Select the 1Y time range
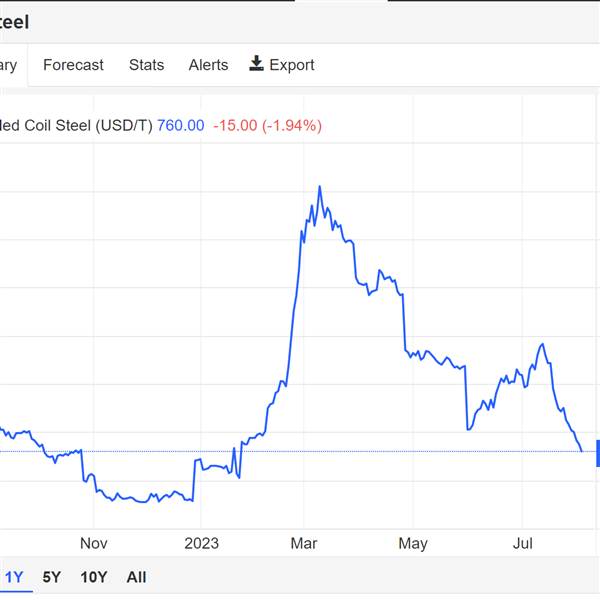Viewport: 600px width, 600px height. pyautogui.click(x=14, y=577)
